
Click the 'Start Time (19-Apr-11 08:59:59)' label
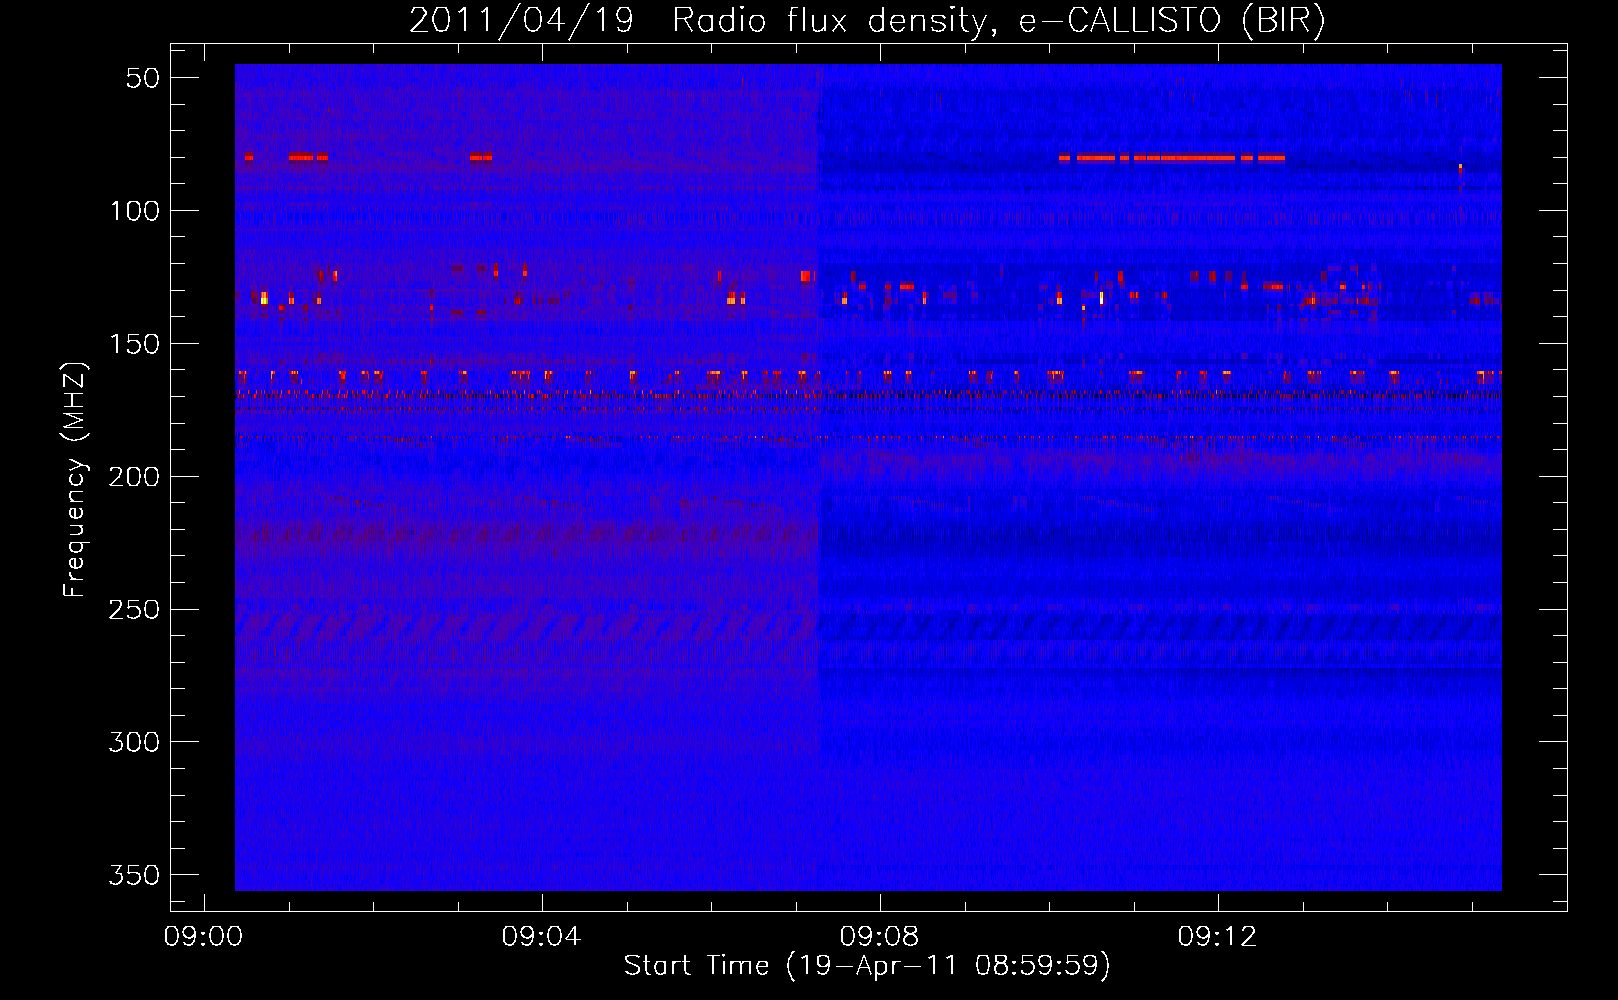(x=867, y=966)
